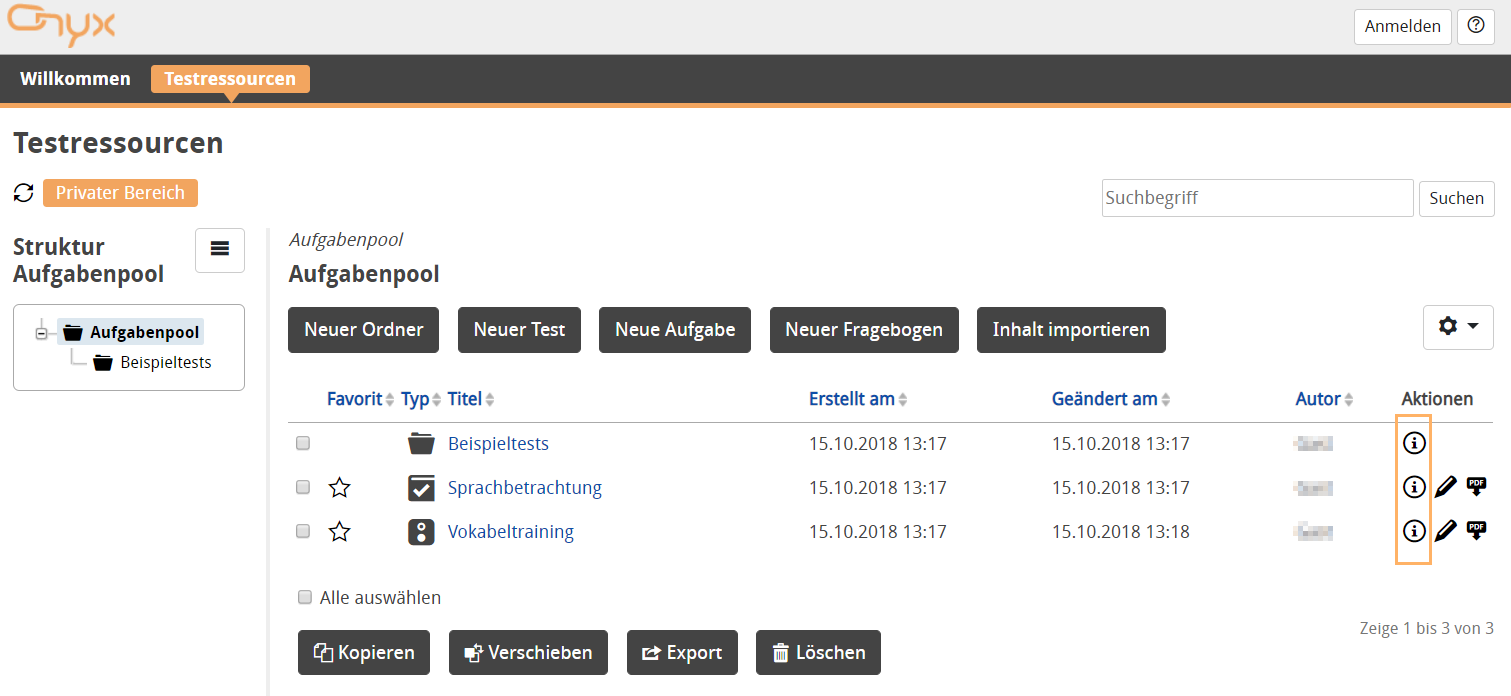Refresh the list using the reload icon

[x=22, y=192]
